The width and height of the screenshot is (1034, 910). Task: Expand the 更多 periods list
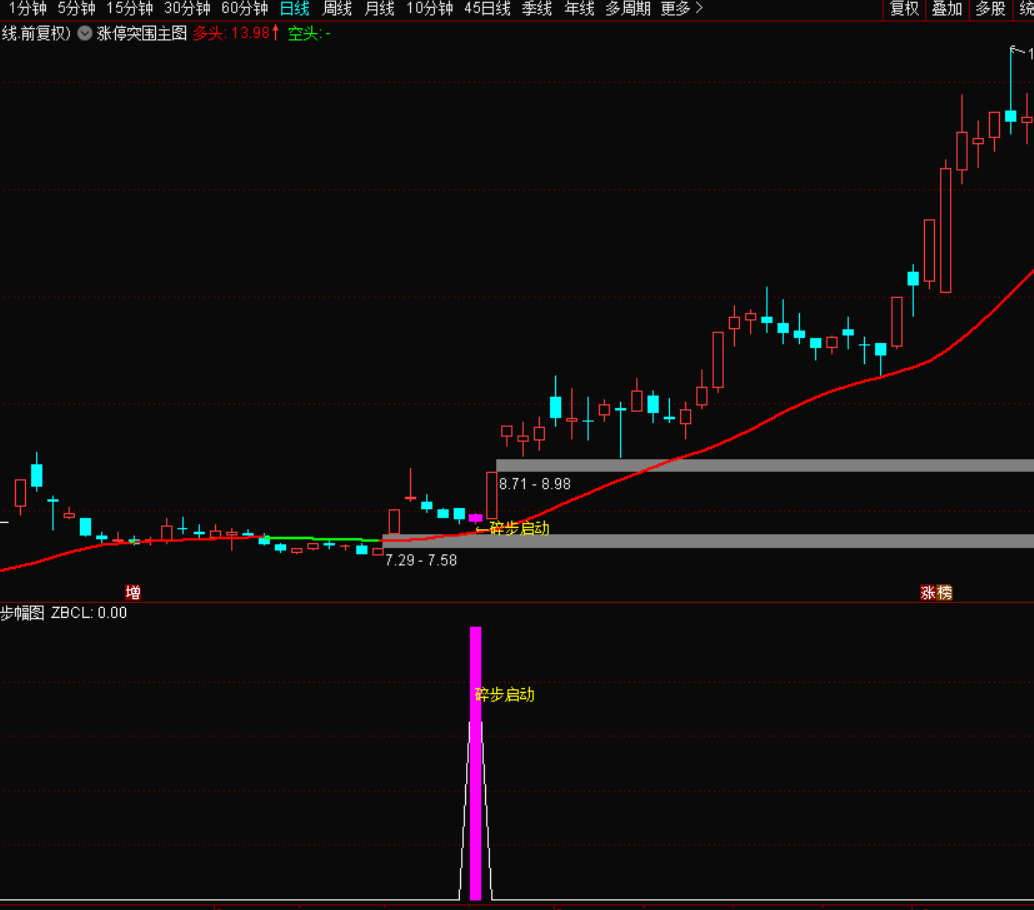click(x=681, y=9)
